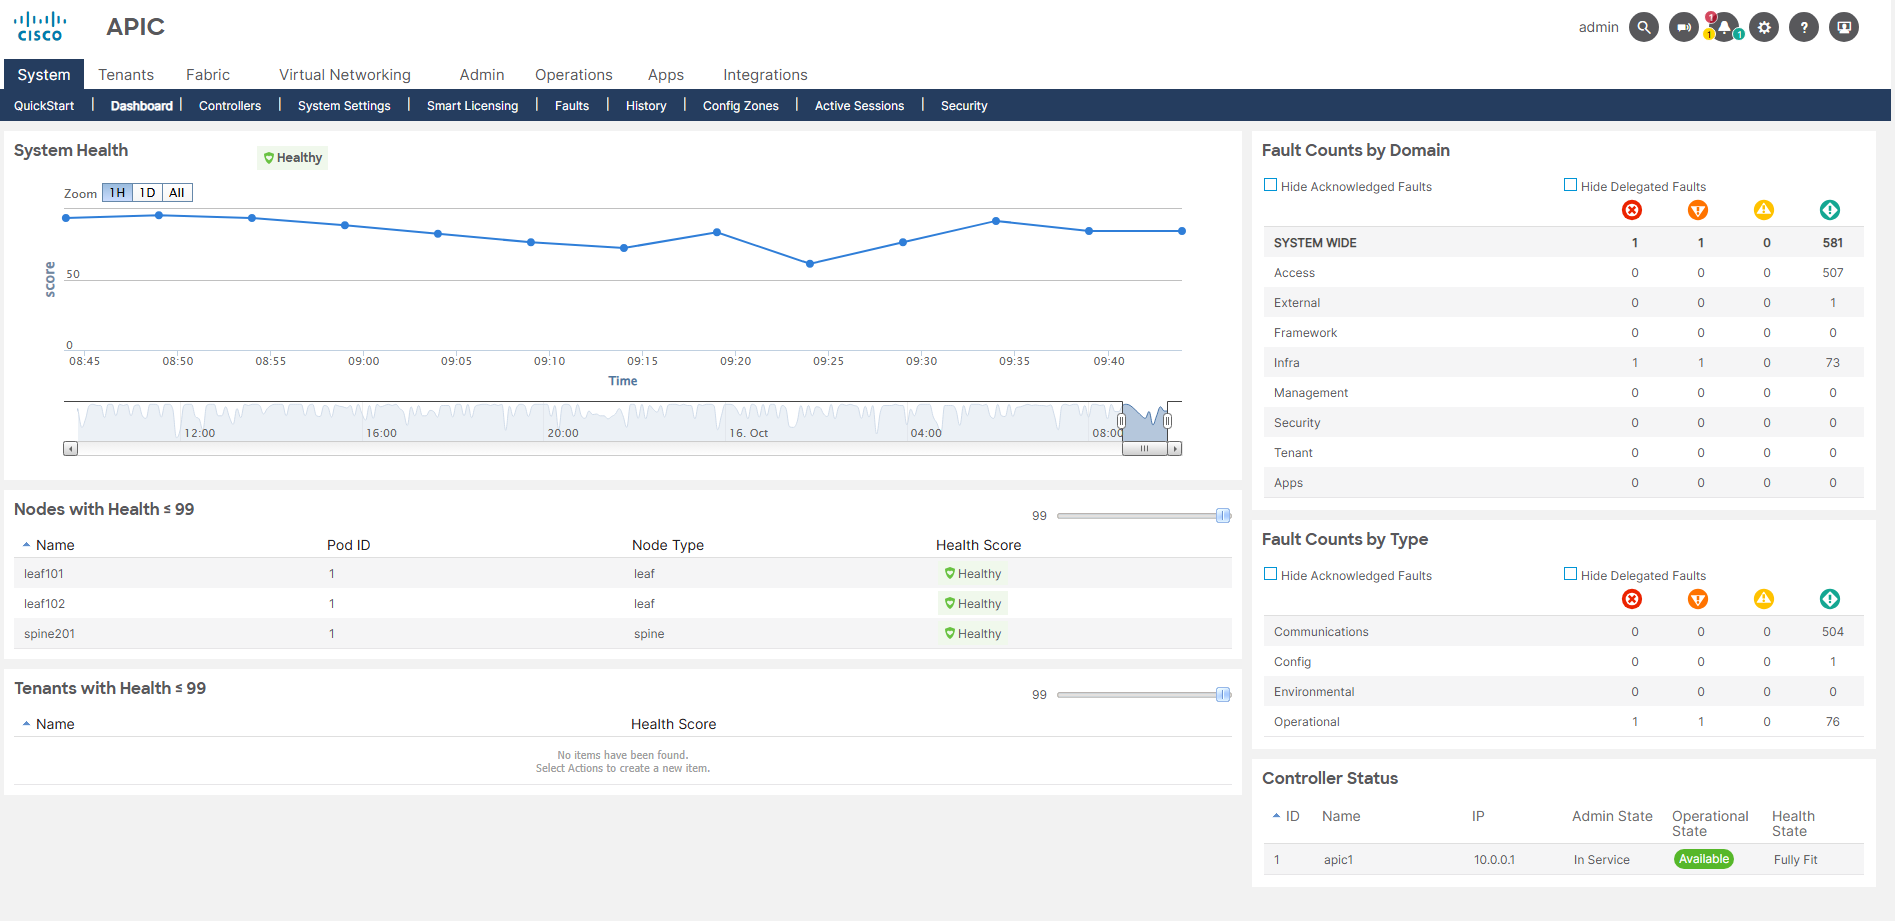Viewport: 1895px width, 921px height.
Task: Check Hide Delegated Faults in Fault Counts by Domain
Action: tap(1571, 185)
